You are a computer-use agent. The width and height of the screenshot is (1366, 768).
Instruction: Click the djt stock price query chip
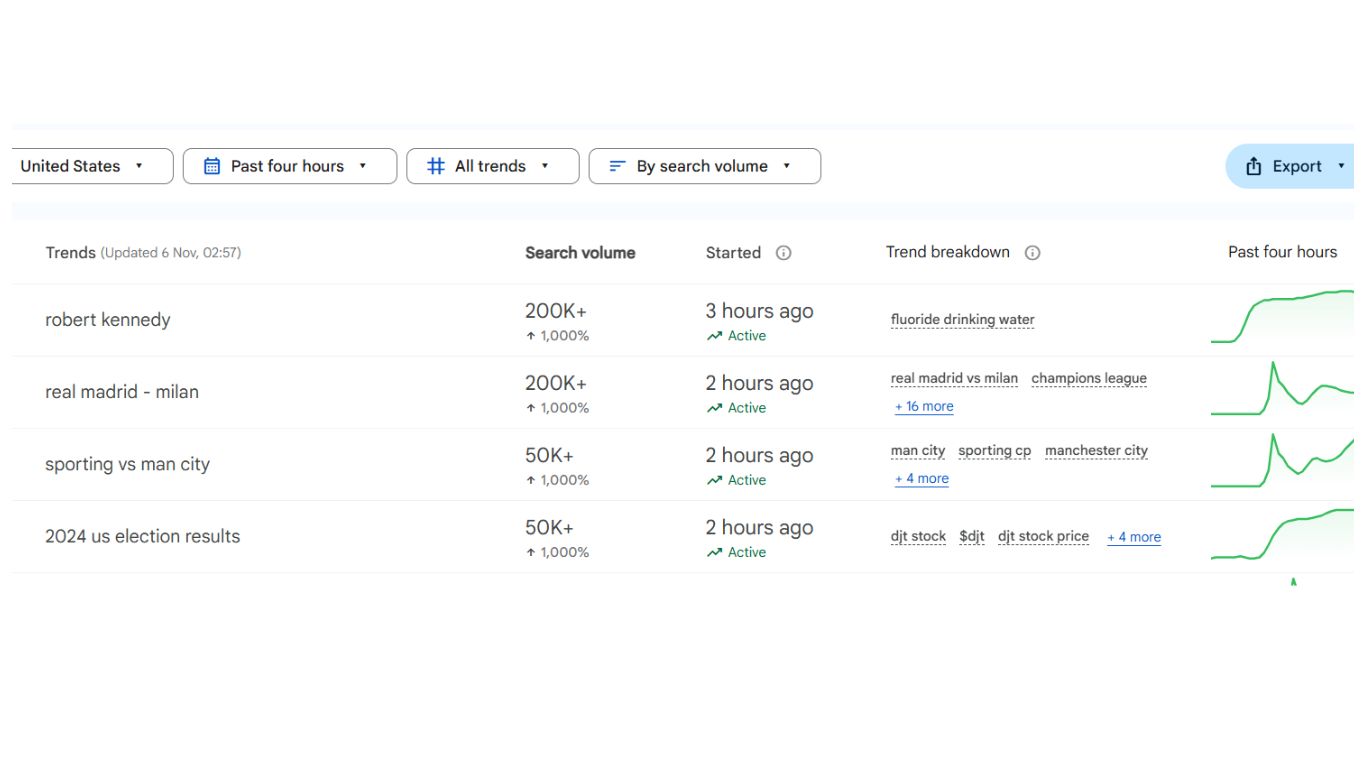point(1043,537)
